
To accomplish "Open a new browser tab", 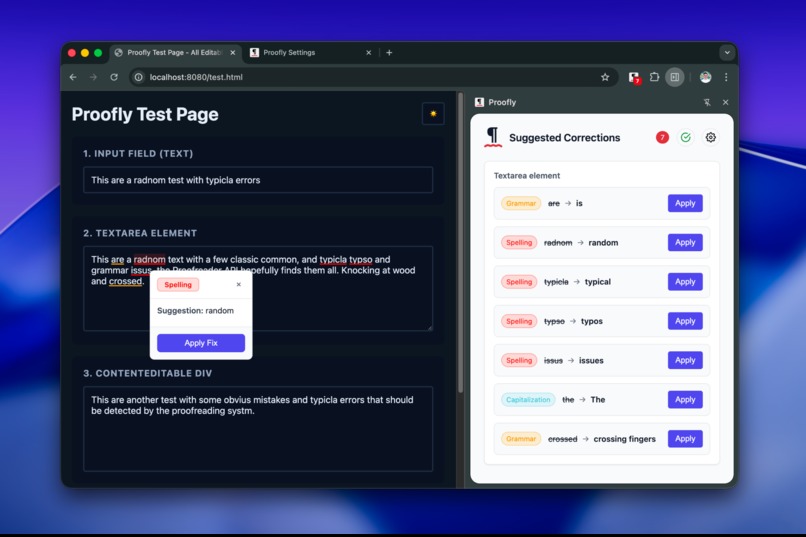I will (389, 52).
